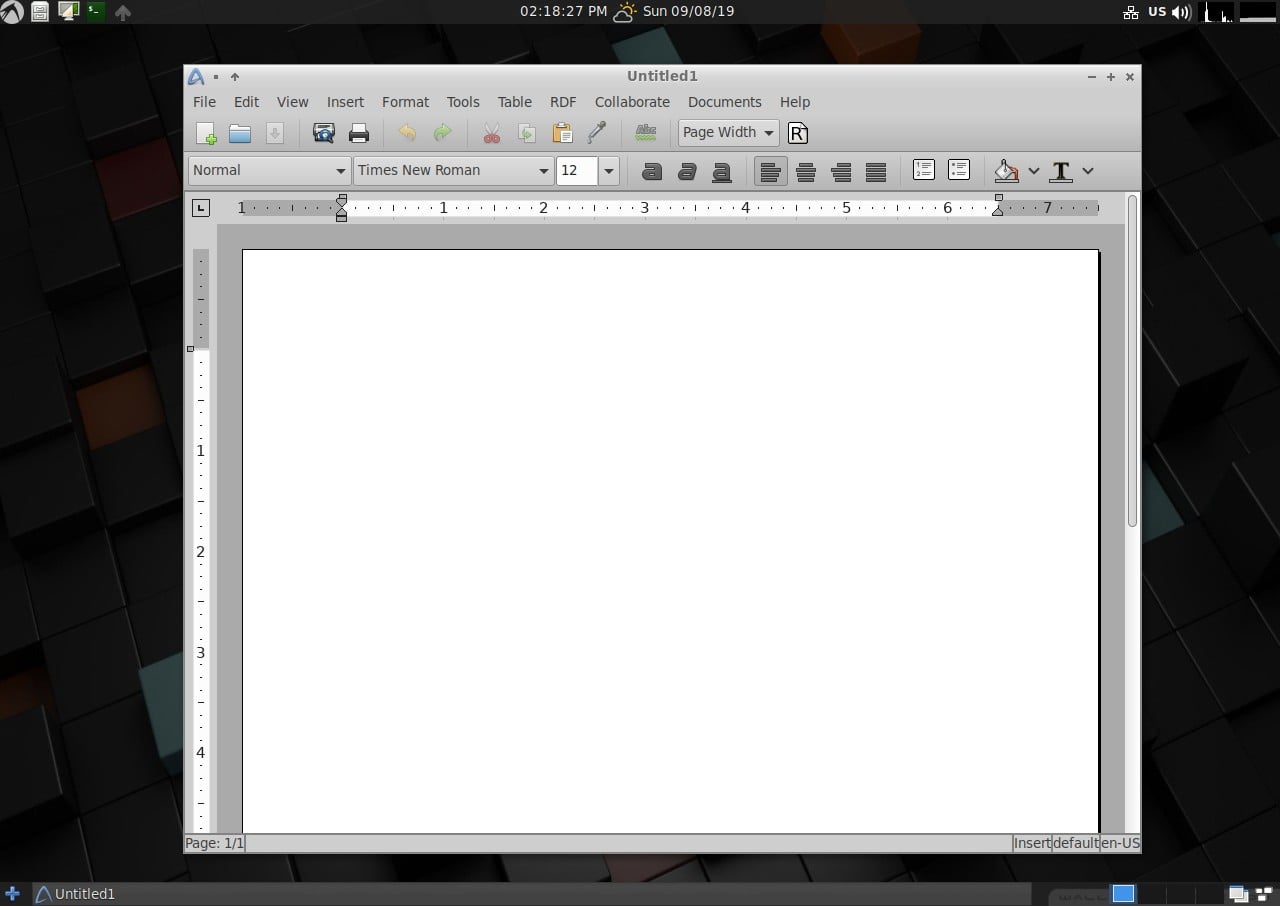The image size is (1280, 906).
Task: Insert a numbered list
Action: point(924,171)
